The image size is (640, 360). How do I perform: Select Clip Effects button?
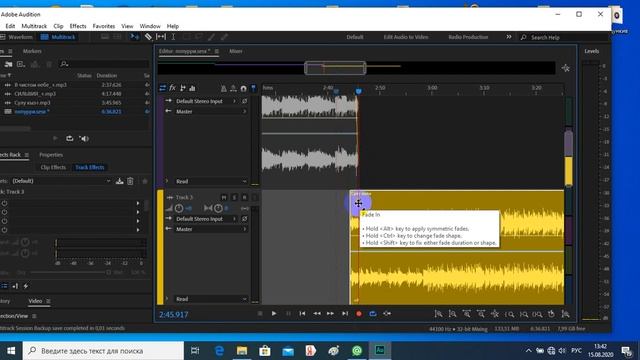[x=53, y=167]
